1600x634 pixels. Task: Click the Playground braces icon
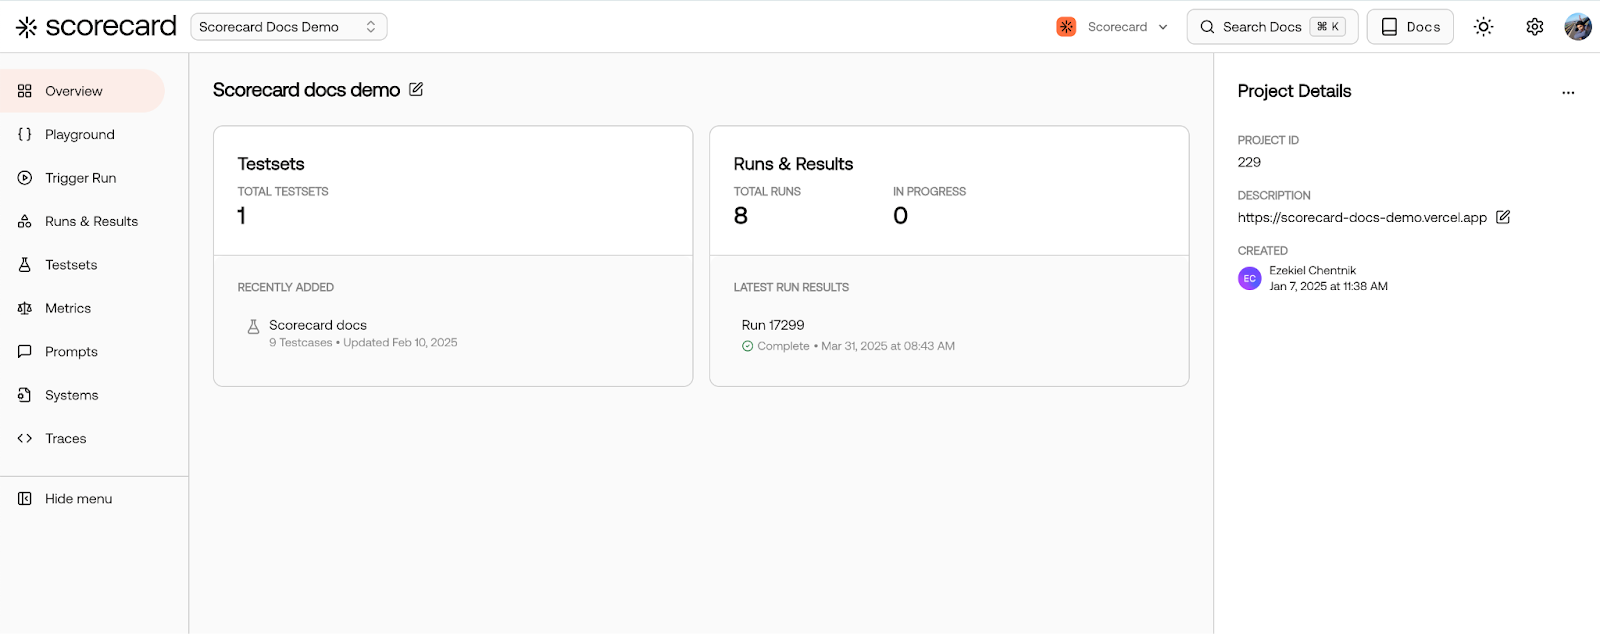coord(25,134)
